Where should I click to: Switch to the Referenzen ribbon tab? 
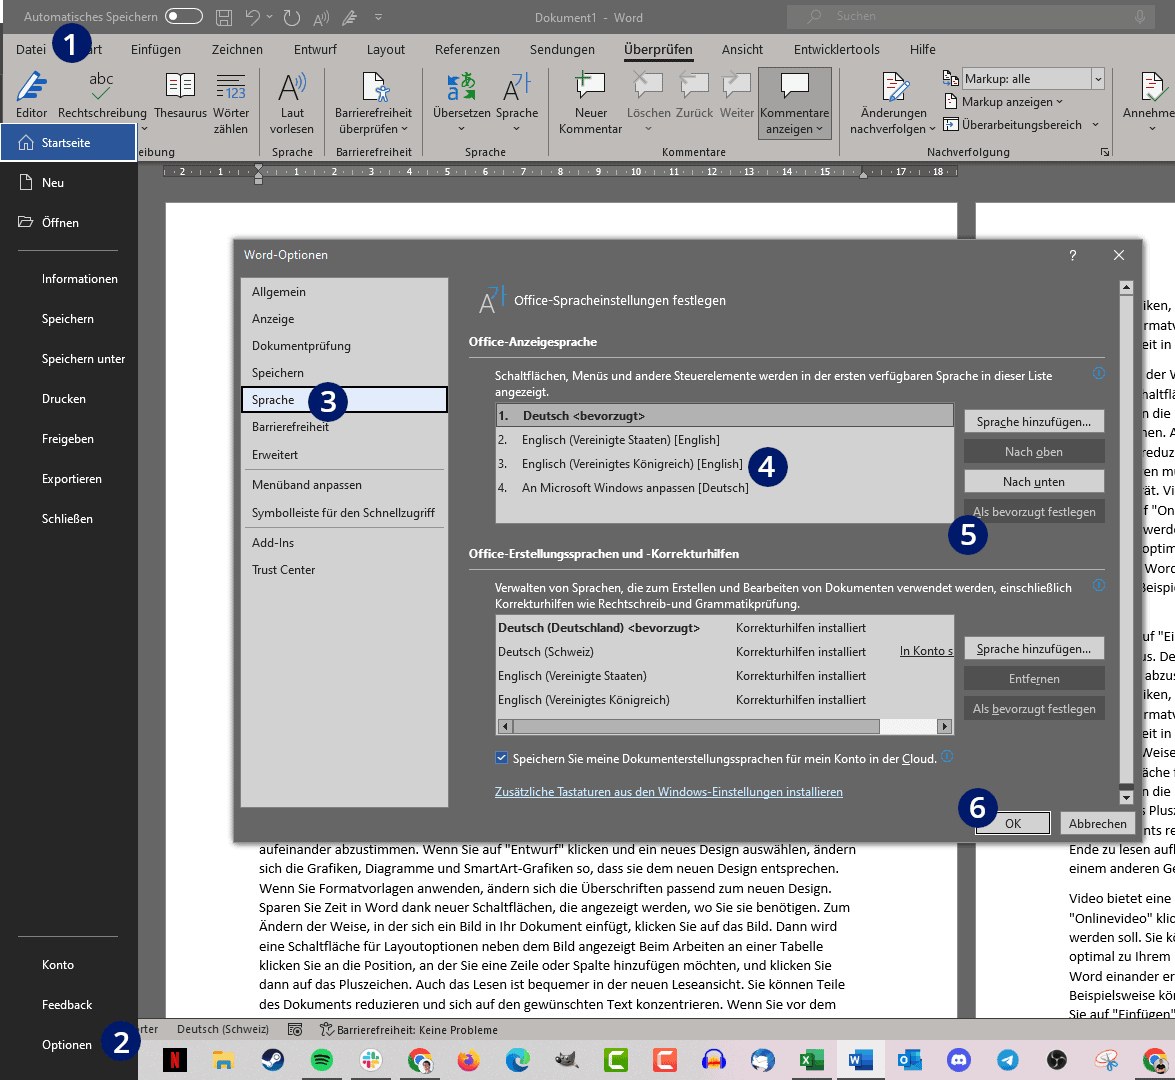pyautogui.click(x=467, y=49)
